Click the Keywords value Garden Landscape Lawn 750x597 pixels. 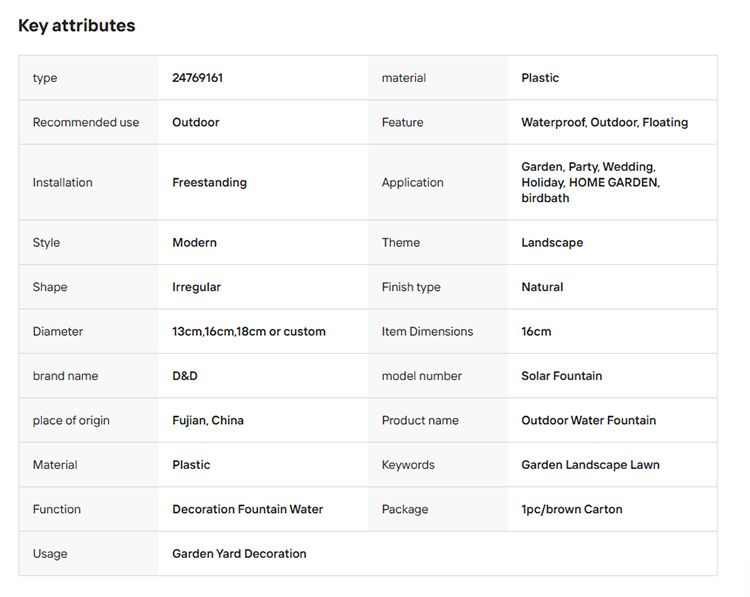point(590,465)
